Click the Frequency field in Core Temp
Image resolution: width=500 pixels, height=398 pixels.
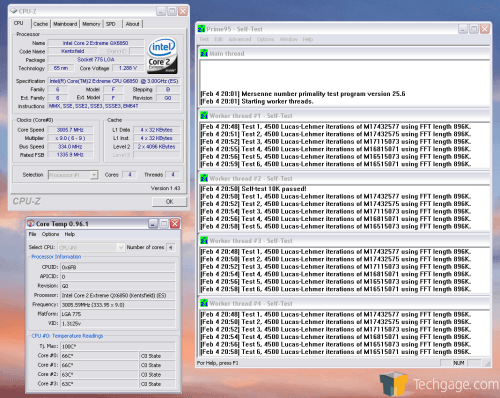pyautogui.click(x=118, y=305)
